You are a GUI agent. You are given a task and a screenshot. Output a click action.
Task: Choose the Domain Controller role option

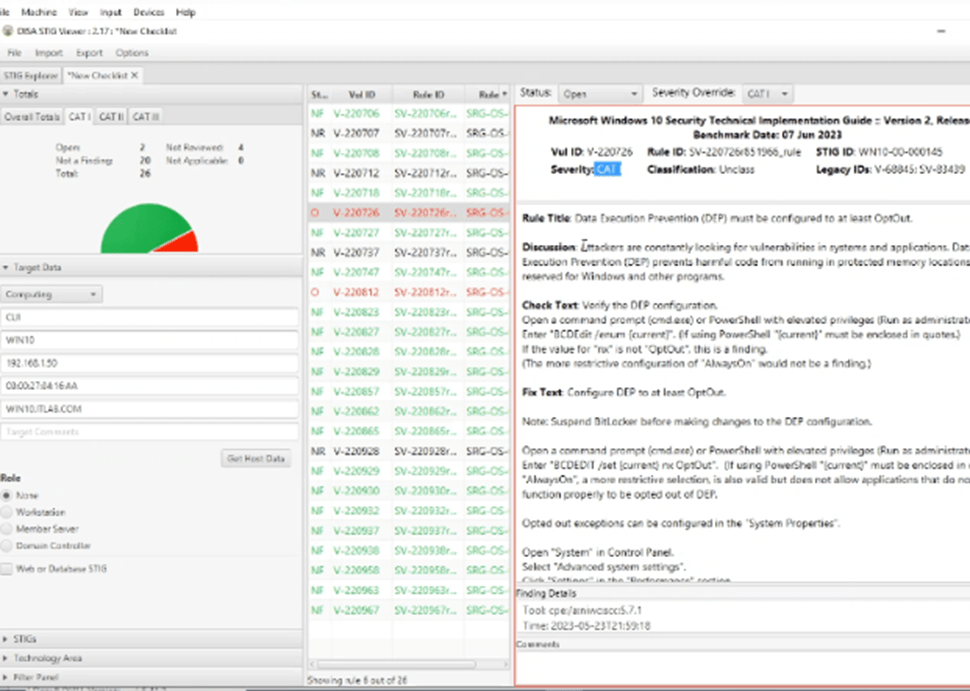pos(7,546)
